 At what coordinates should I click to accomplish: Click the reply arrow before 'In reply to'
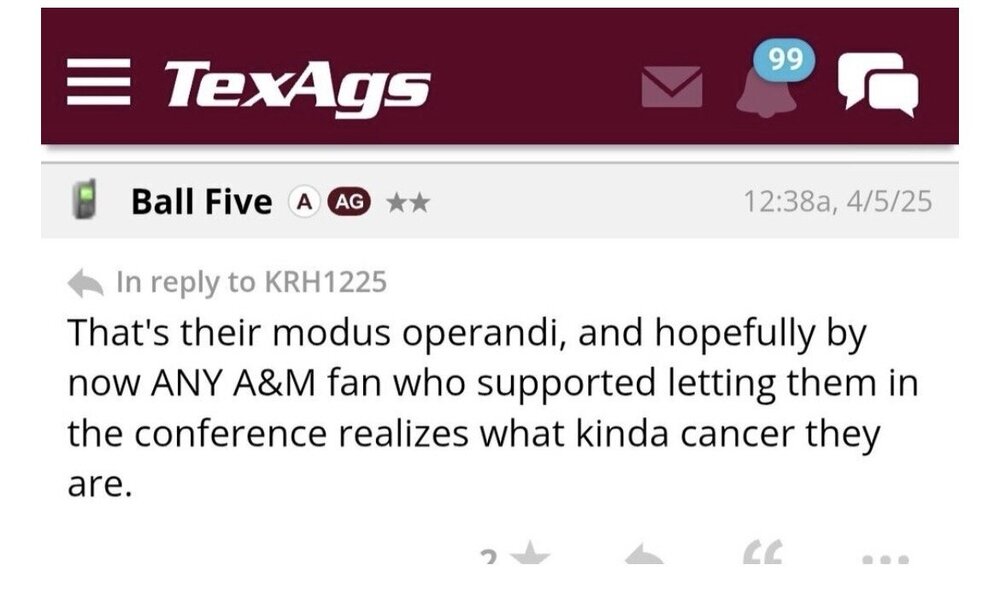[x=86, y=283]
